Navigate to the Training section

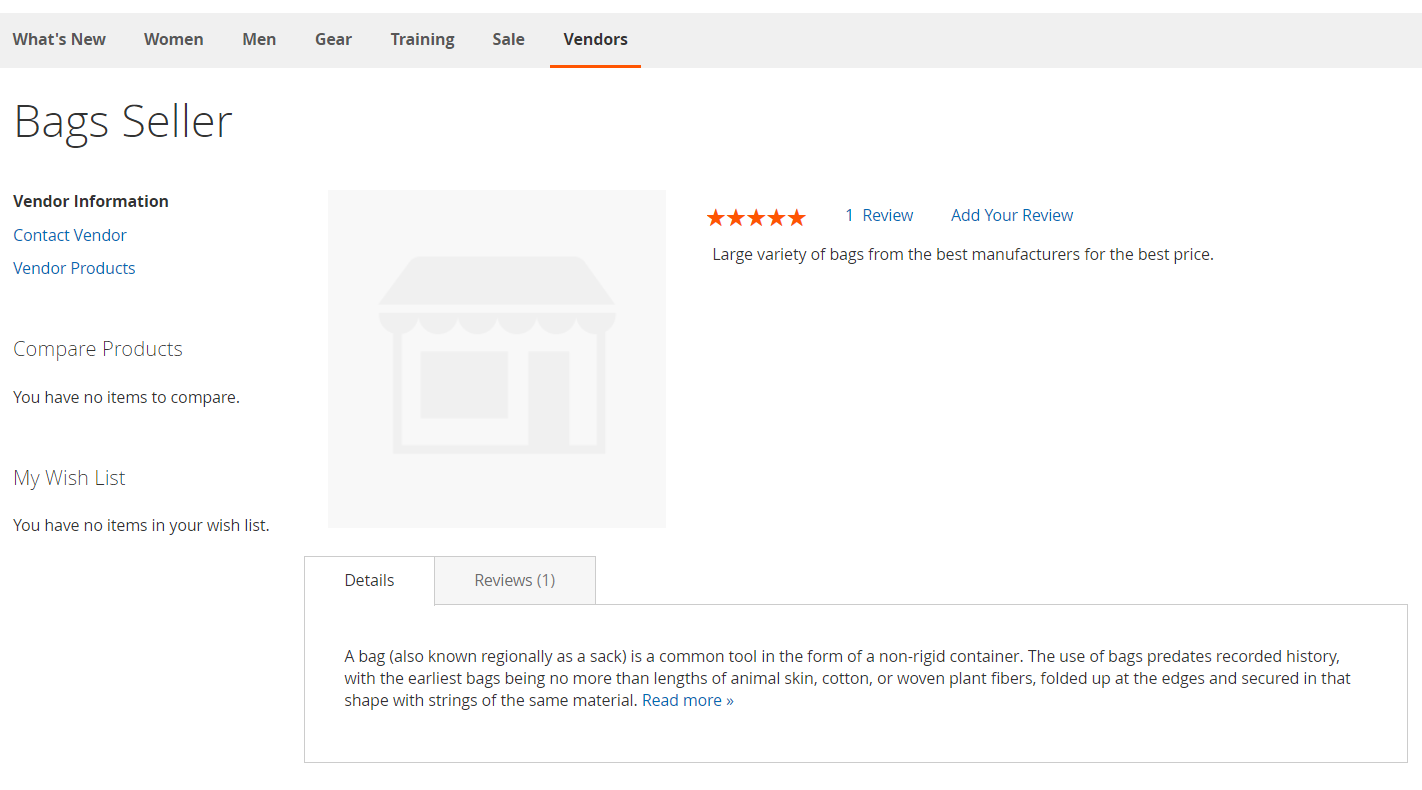point(422,39)
